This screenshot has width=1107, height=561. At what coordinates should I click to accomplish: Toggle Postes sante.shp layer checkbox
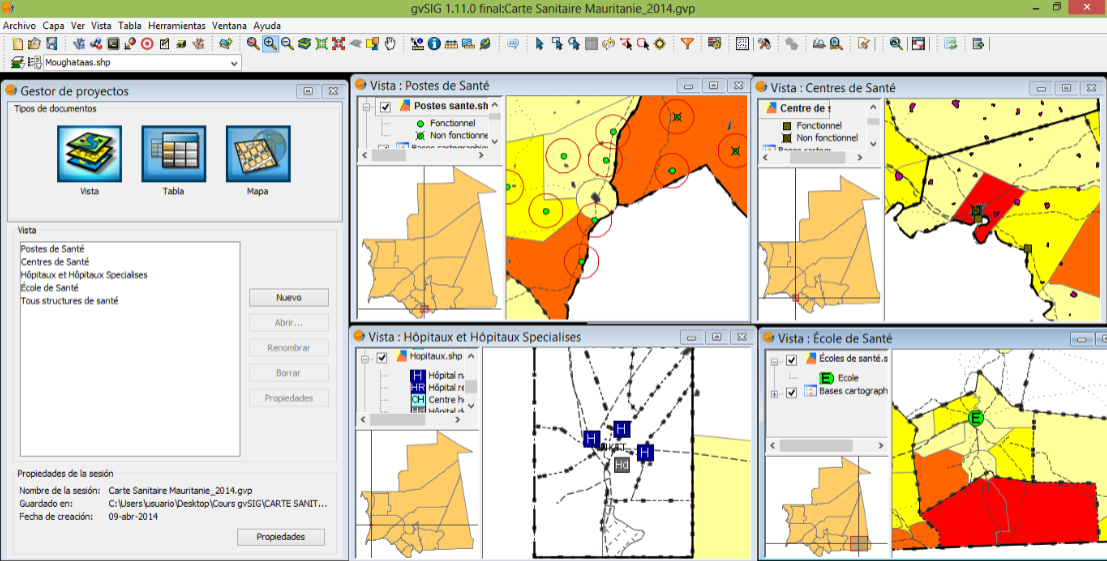tap(385, 107)
